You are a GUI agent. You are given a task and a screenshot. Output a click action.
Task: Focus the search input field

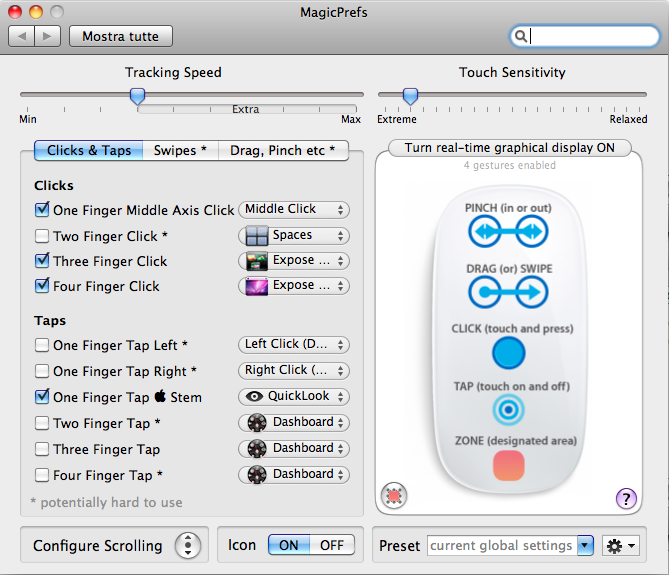585,36
